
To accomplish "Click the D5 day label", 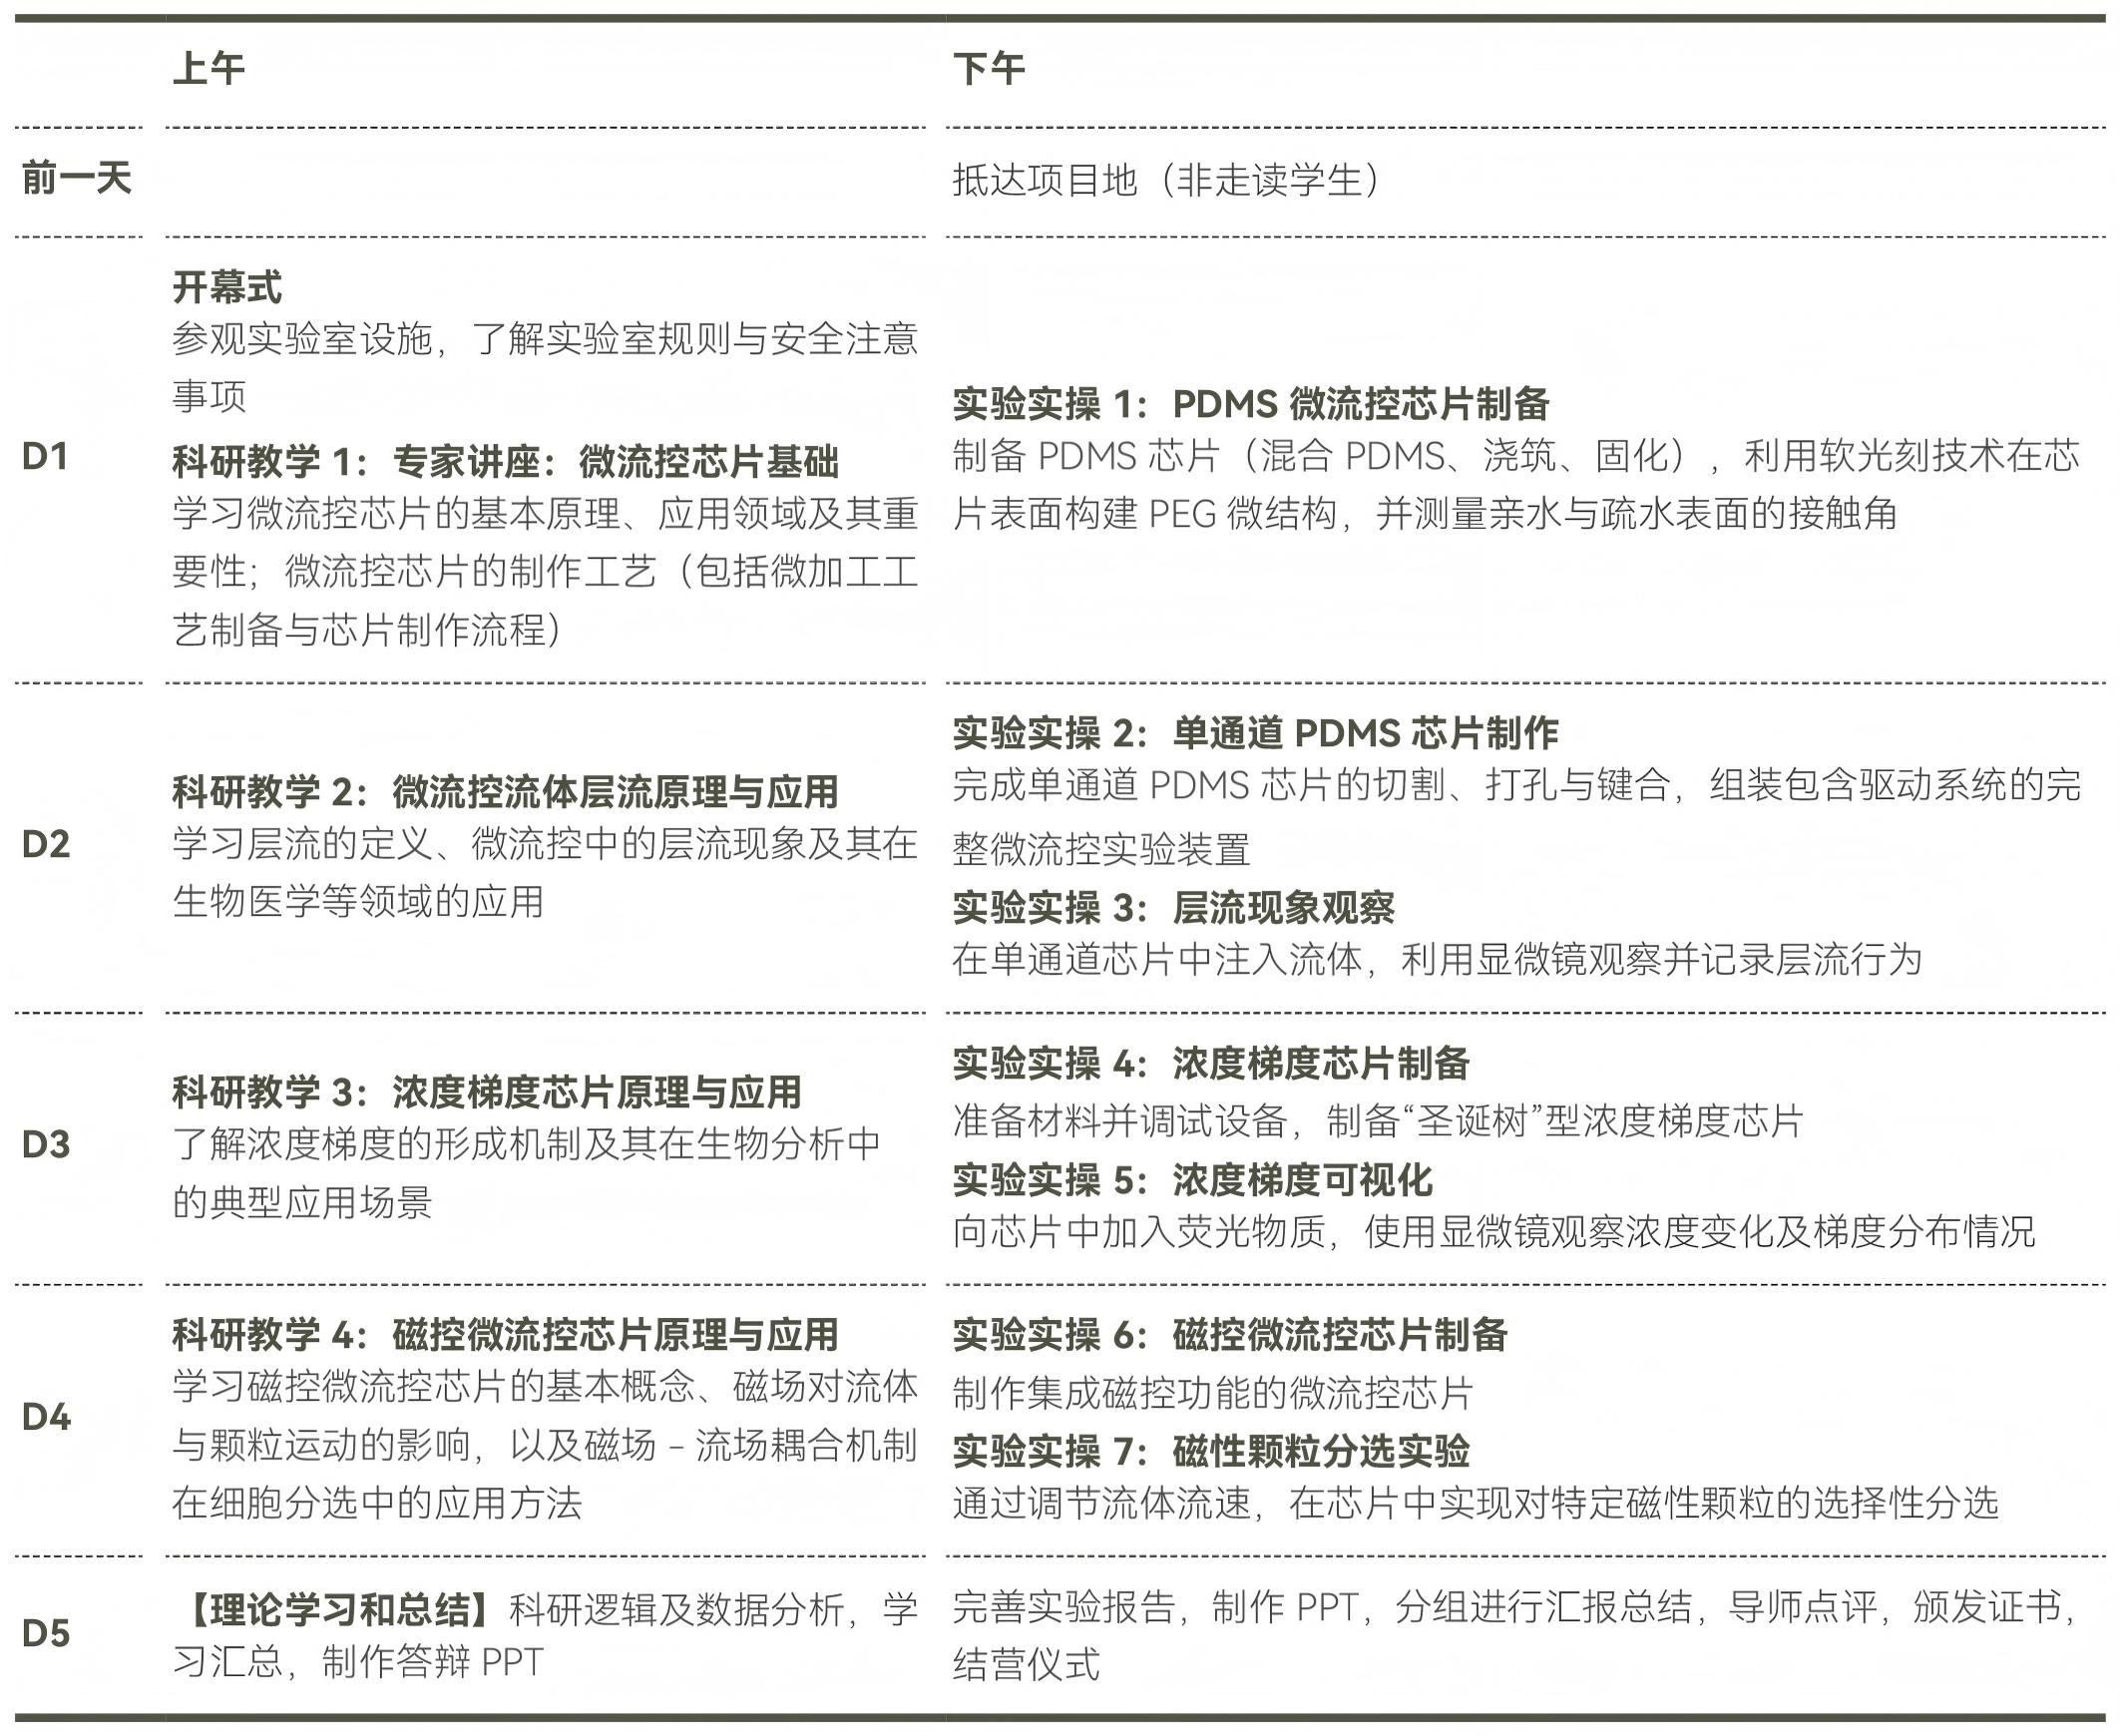I will point(46,1634).
